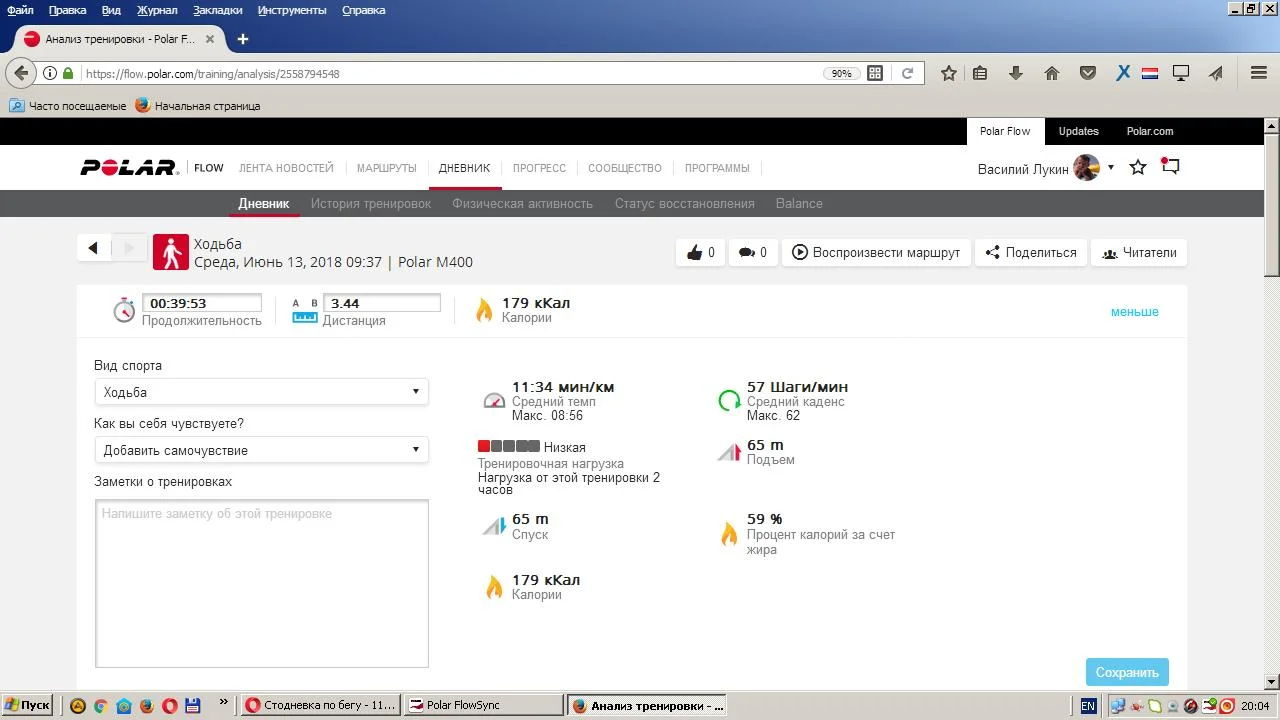Go to previous training with left arrow
Viewport: 1280px width, 720px height.
(x=93, y=249)
